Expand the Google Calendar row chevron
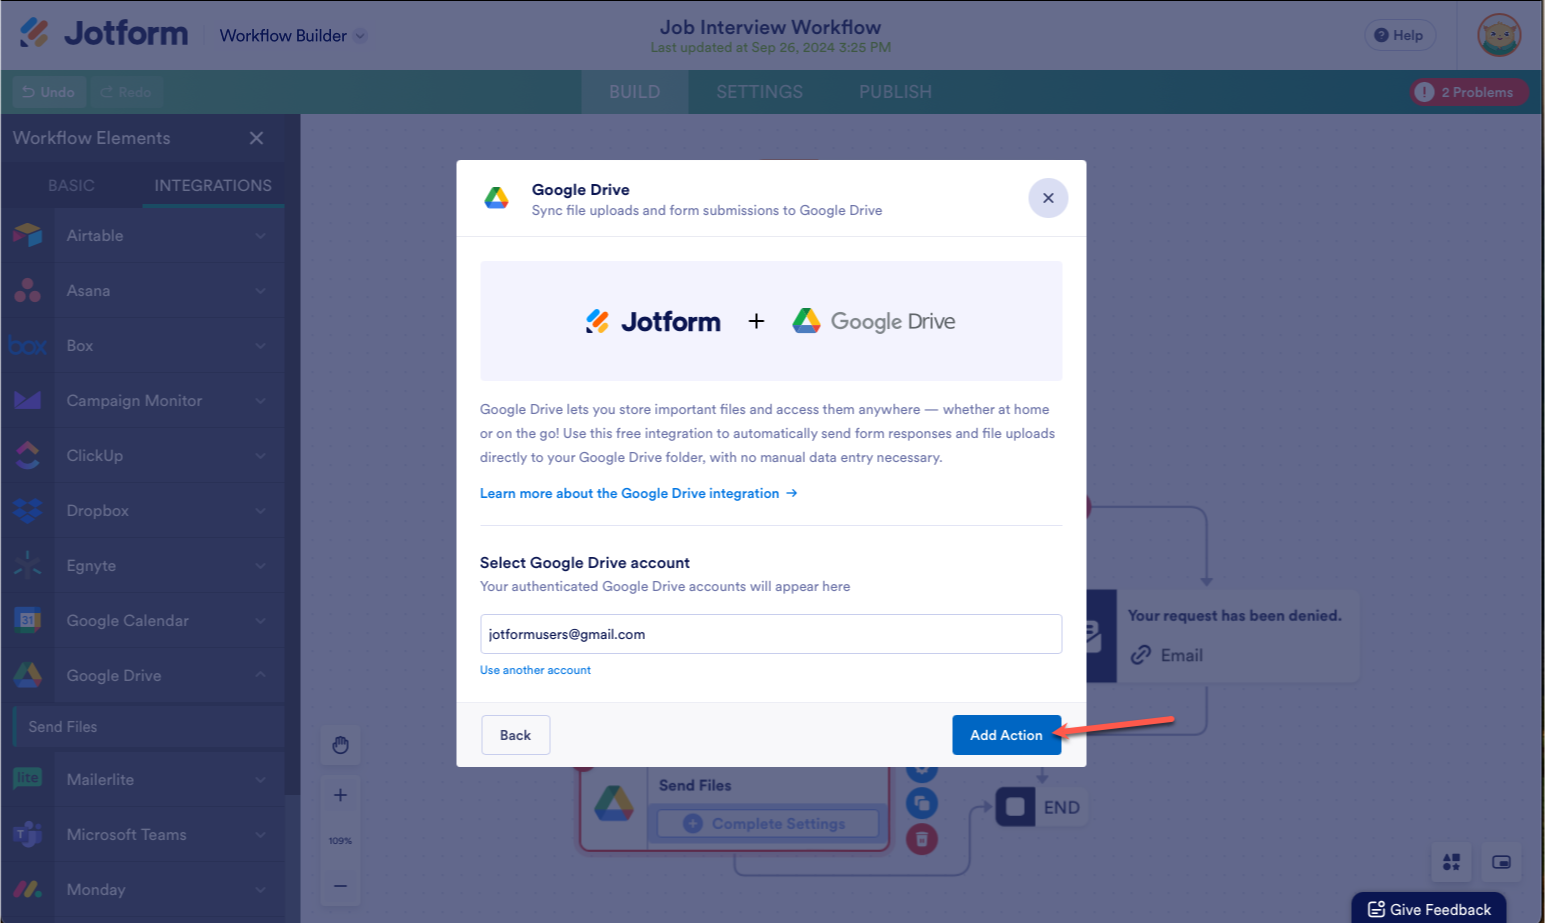Screen dimensions: 1545x923 (260, 621)
